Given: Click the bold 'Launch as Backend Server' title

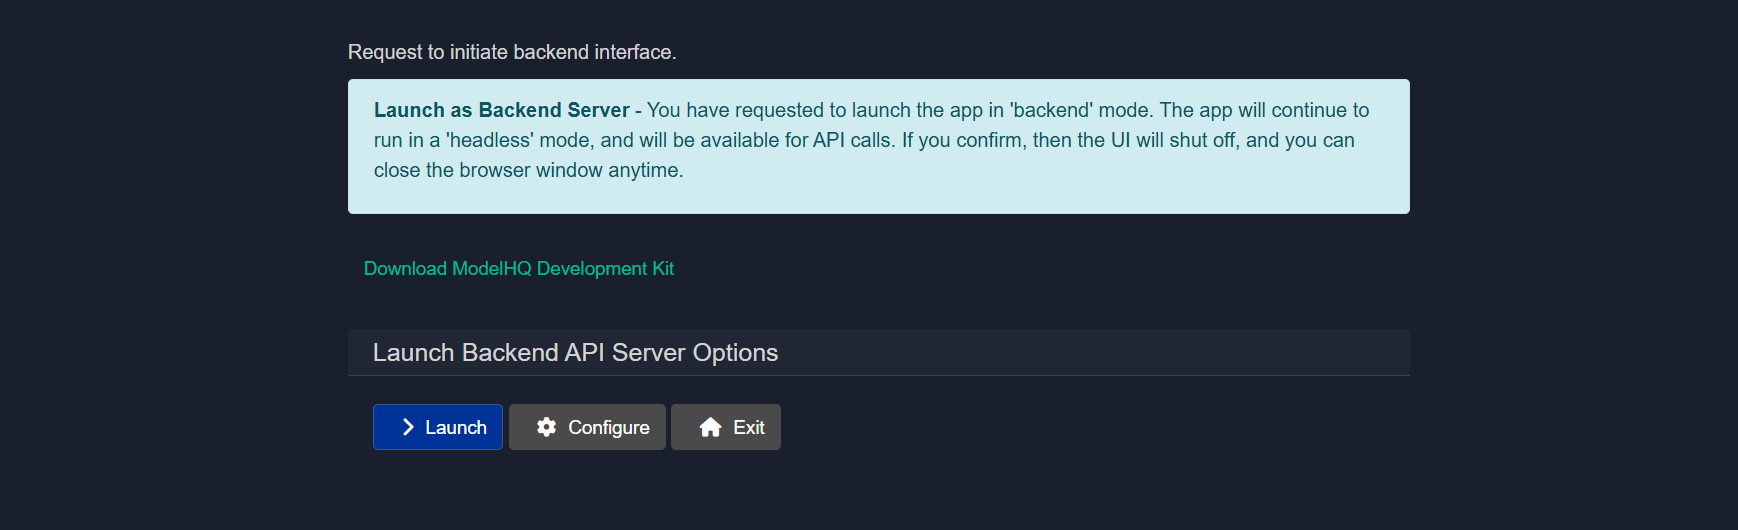Looking at the screenshot, I should tap(501, 110).
